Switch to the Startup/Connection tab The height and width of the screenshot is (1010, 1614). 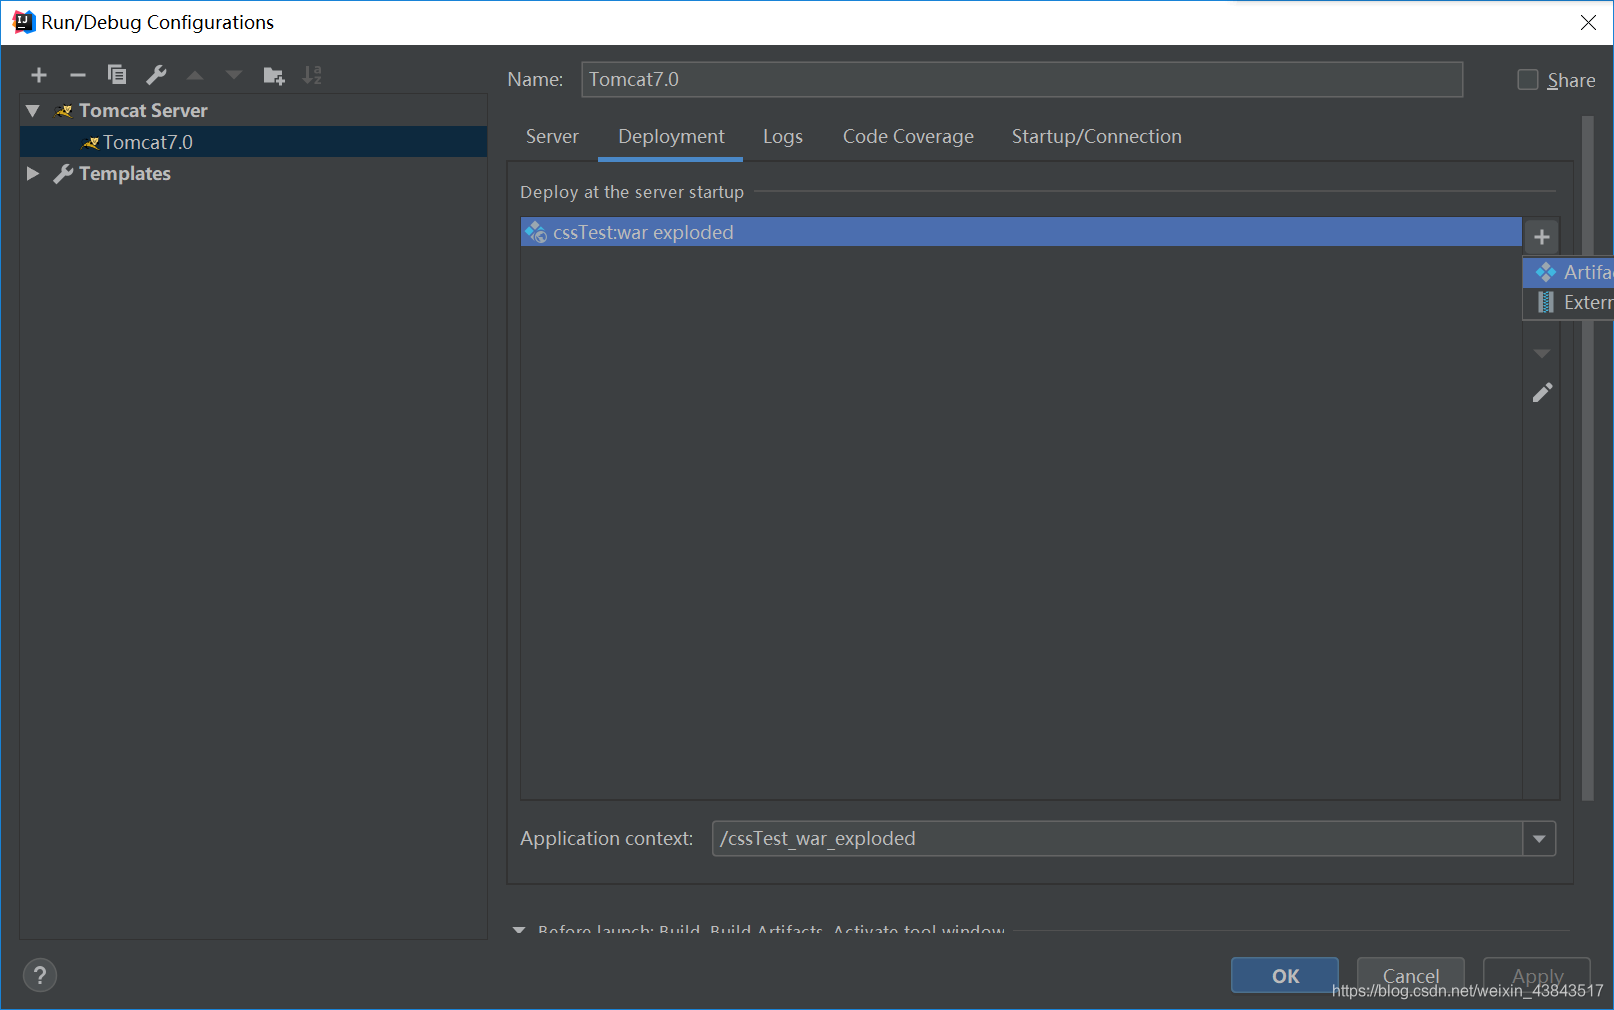tap(1097, 137)
